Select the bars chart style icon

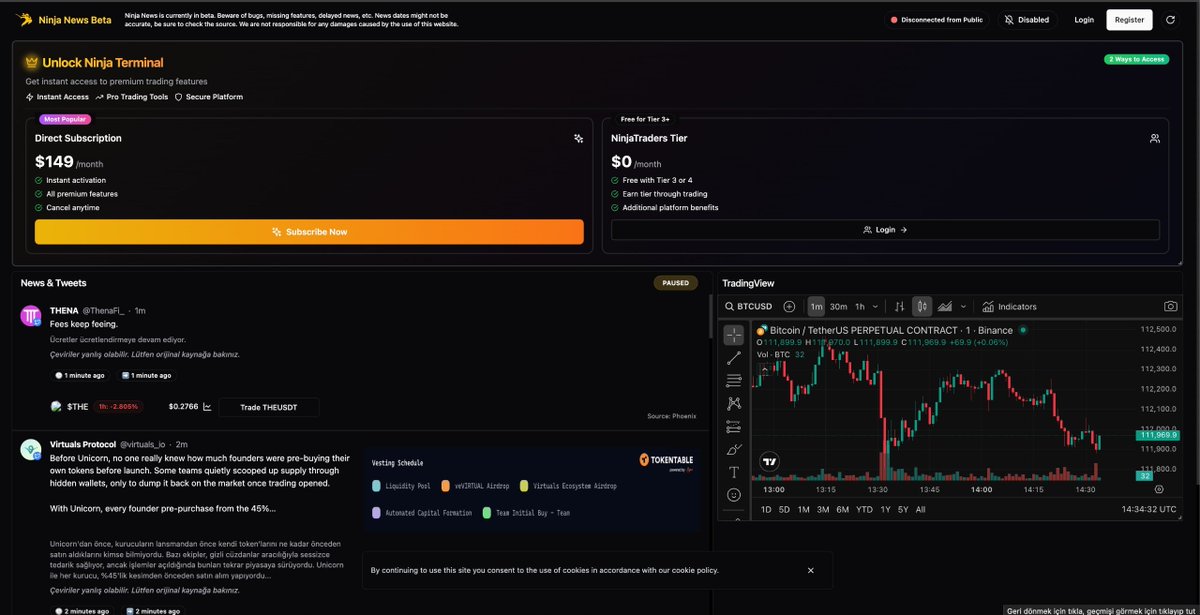click(x=900, y=307)
